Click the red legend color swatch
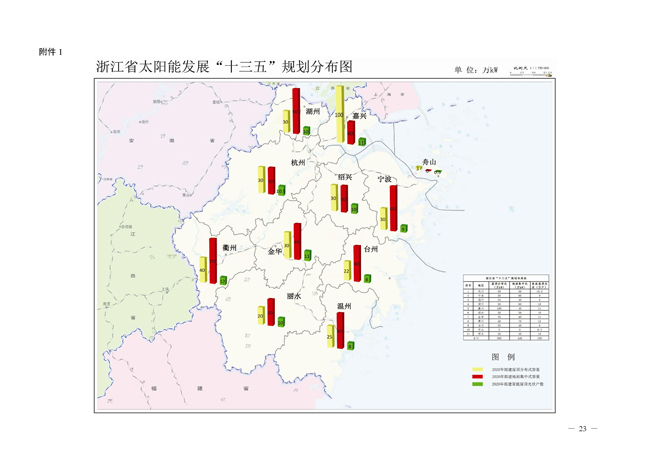 (x=478, y=375)
